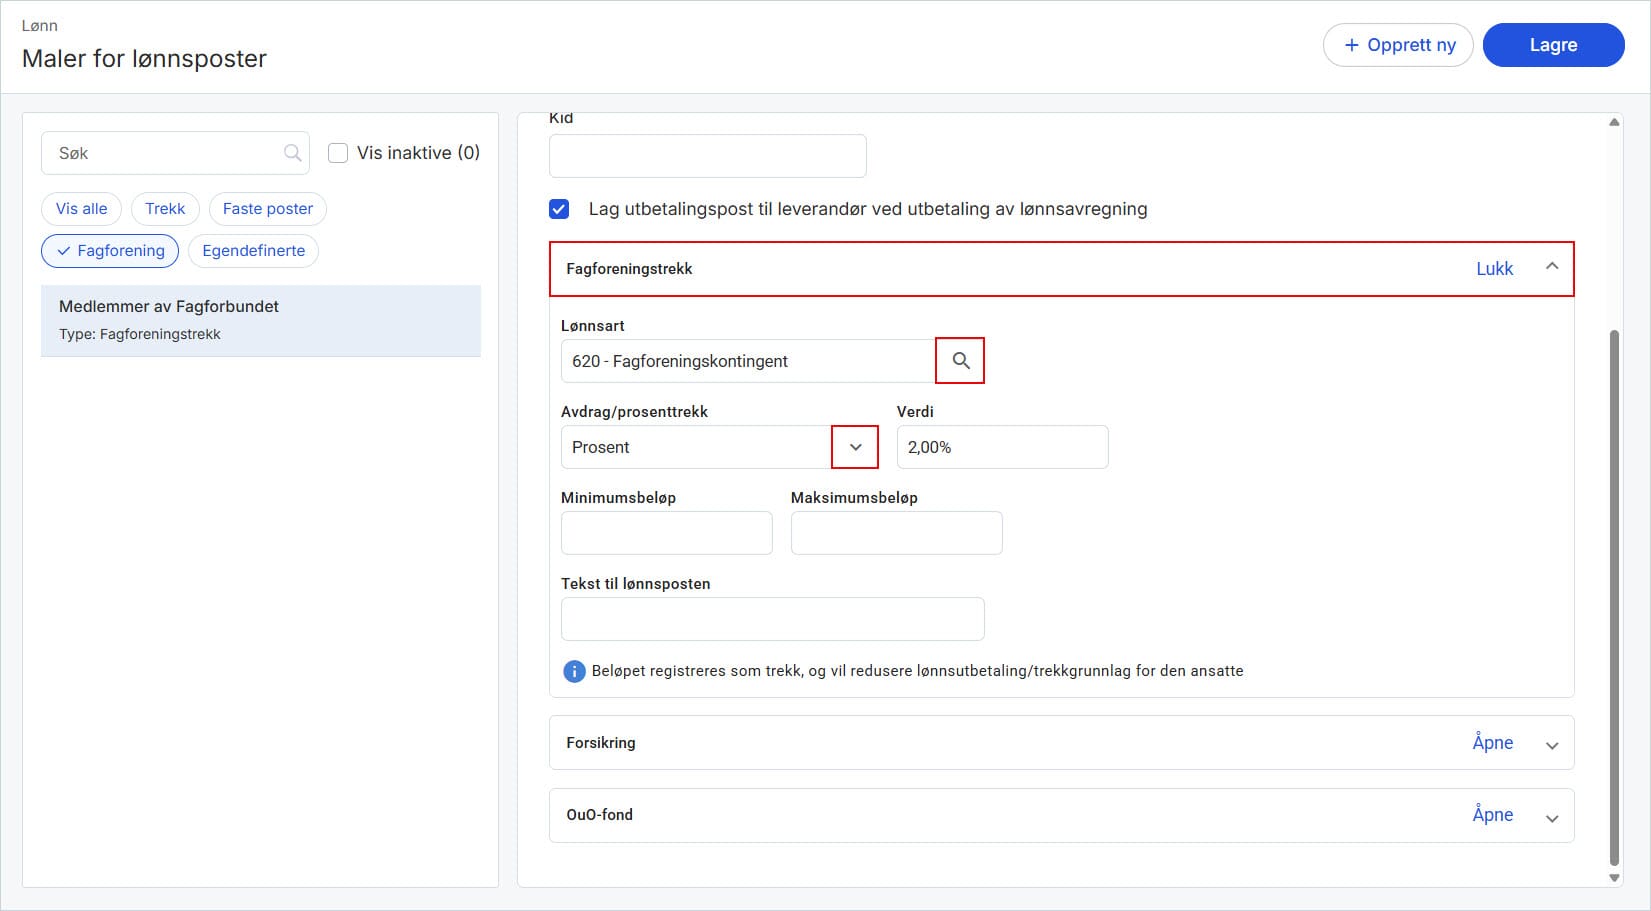This screenshot has height=911, width=1651.
Task: Click the Verdi field showing 2,00%
Action: click(x=1002, y=447)
